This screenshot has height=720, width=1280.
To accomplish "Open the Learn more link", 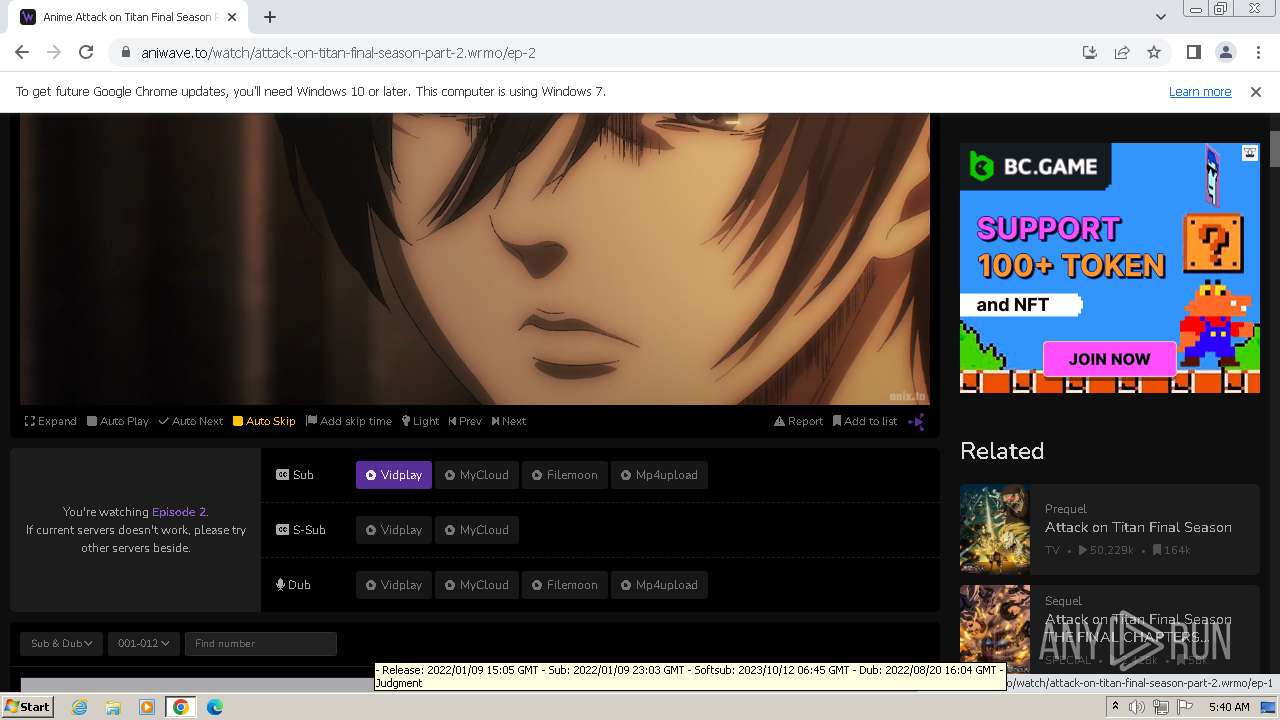I will tap(1200, 92).
